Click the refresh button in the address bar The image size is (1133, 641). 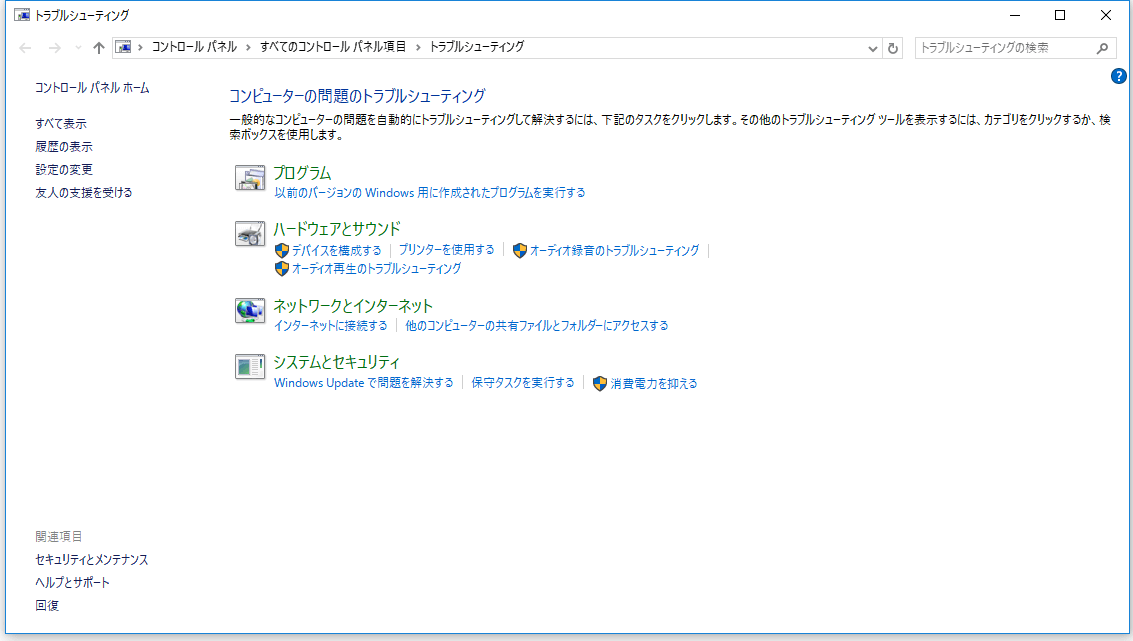click(893, 47)
